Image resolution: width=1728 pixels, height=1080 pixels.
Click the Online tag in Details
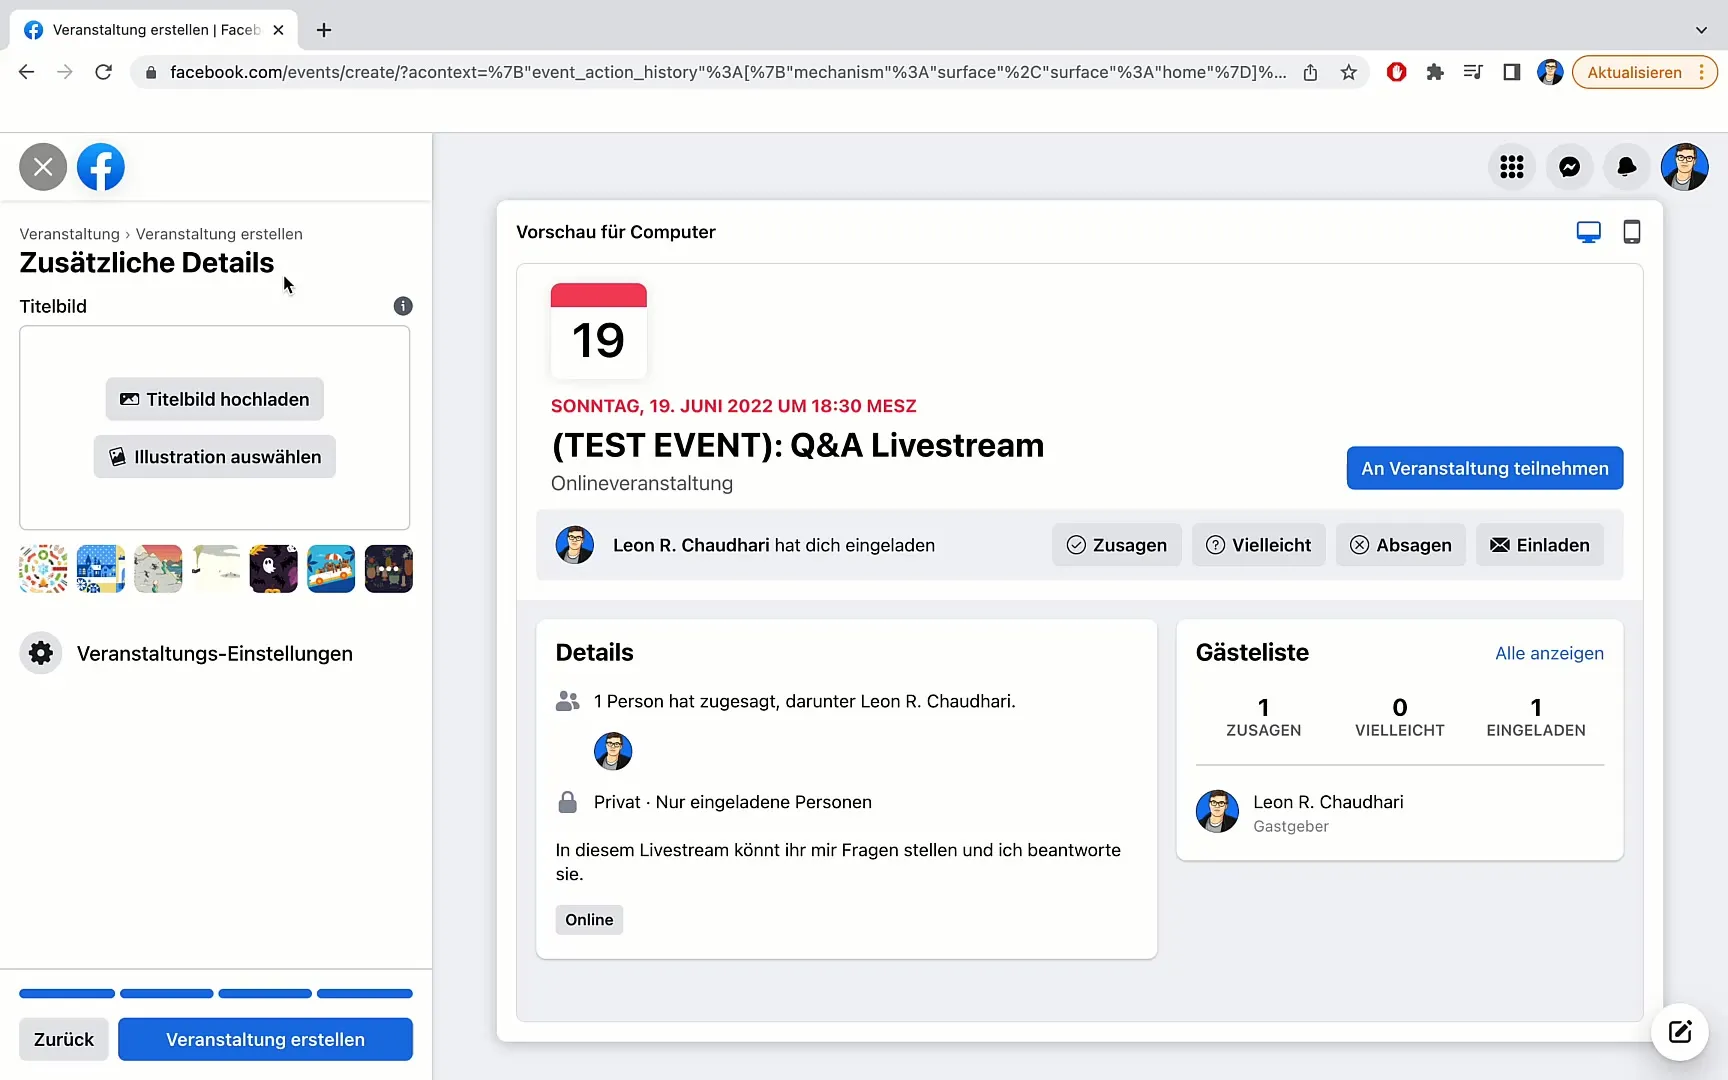[x=589, y=920]
